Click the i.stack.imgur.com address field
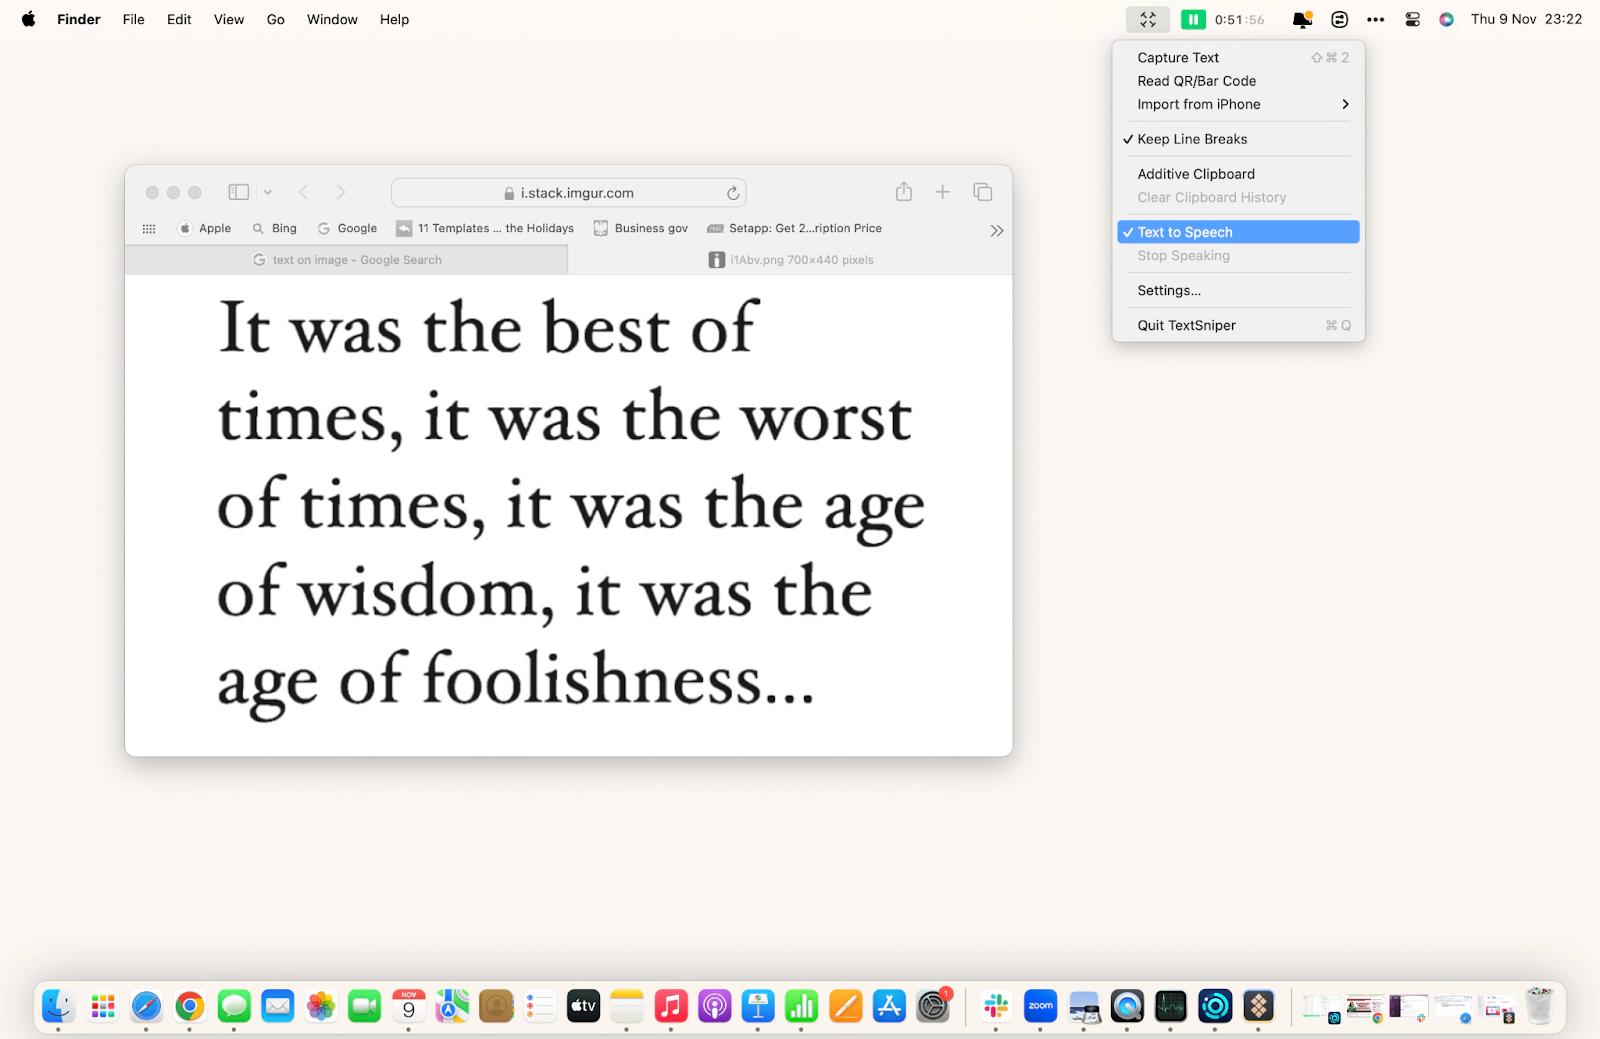This screenshot has width=1600, height=1039. tap(568, 192)
